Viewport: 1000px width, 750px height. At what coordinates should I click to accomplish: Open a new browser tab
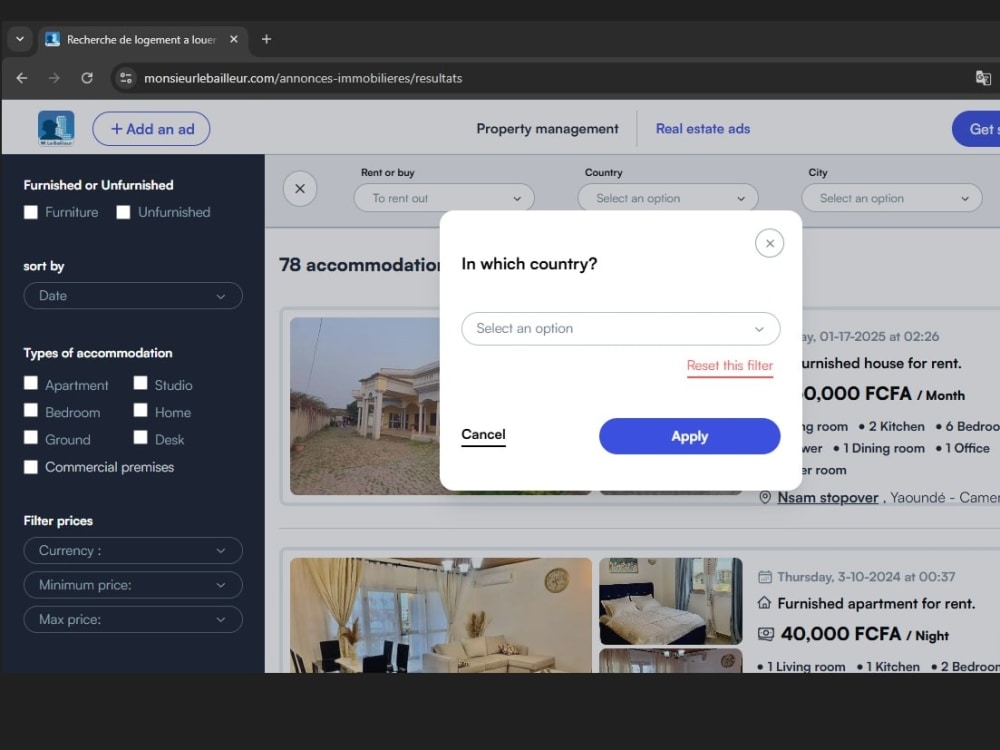(267, 39)
